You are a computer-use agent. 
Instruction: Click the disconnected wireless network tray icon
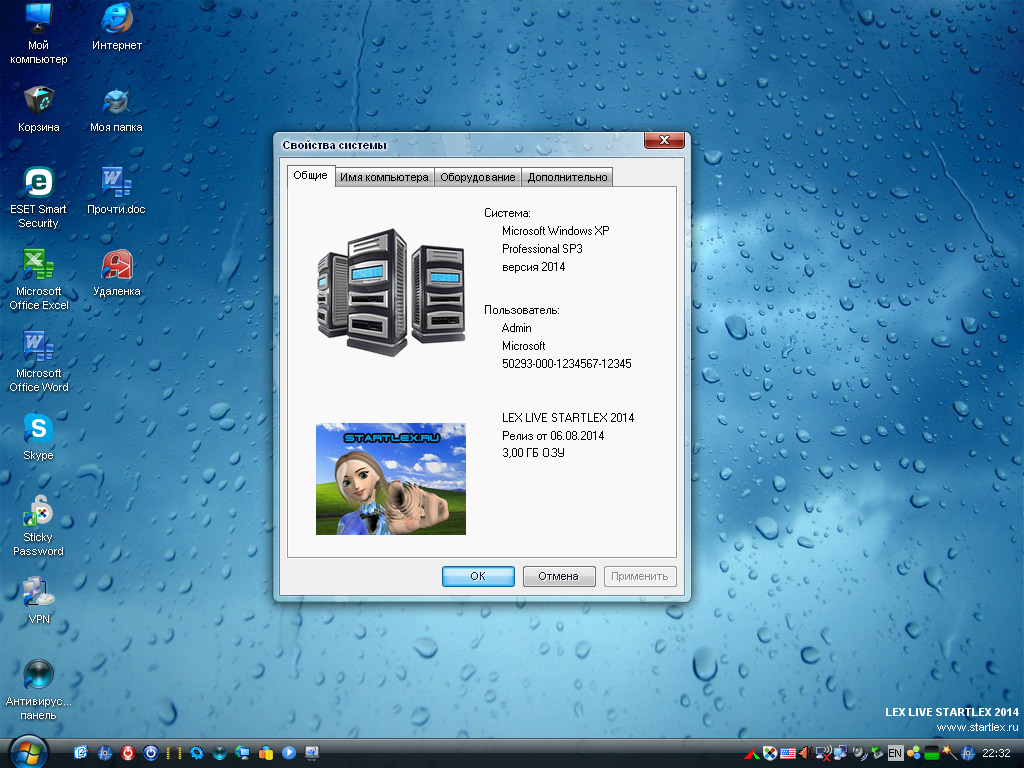824,754
